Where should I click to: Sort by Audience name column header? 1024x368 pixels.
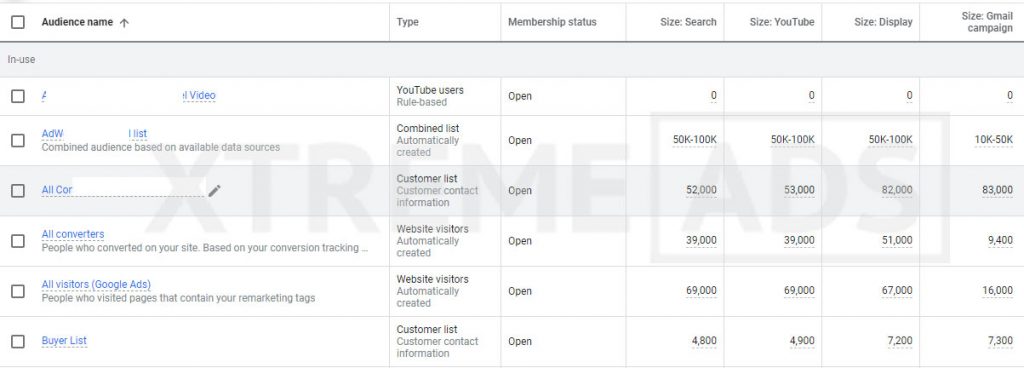tap(77, 22)
